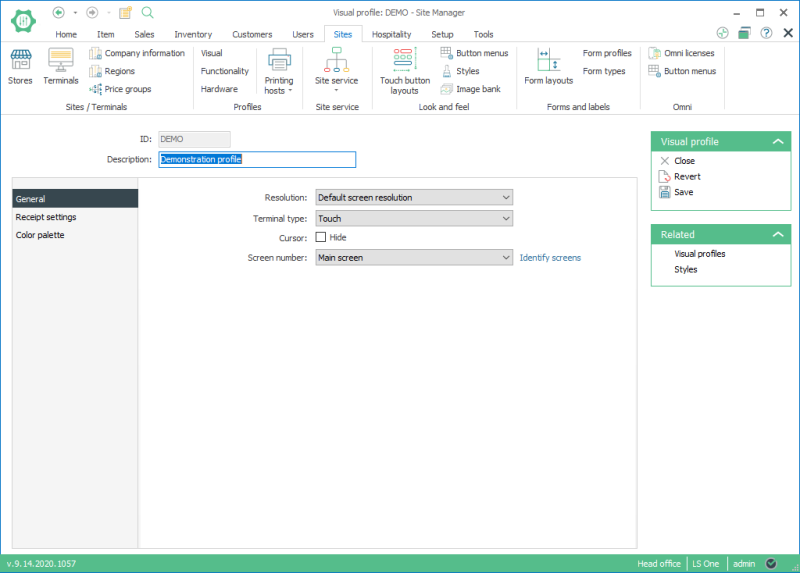The image size is (800, 573).
Task: Switch to the Hospitality ribbon tab
Action: (x=391, y=34)
